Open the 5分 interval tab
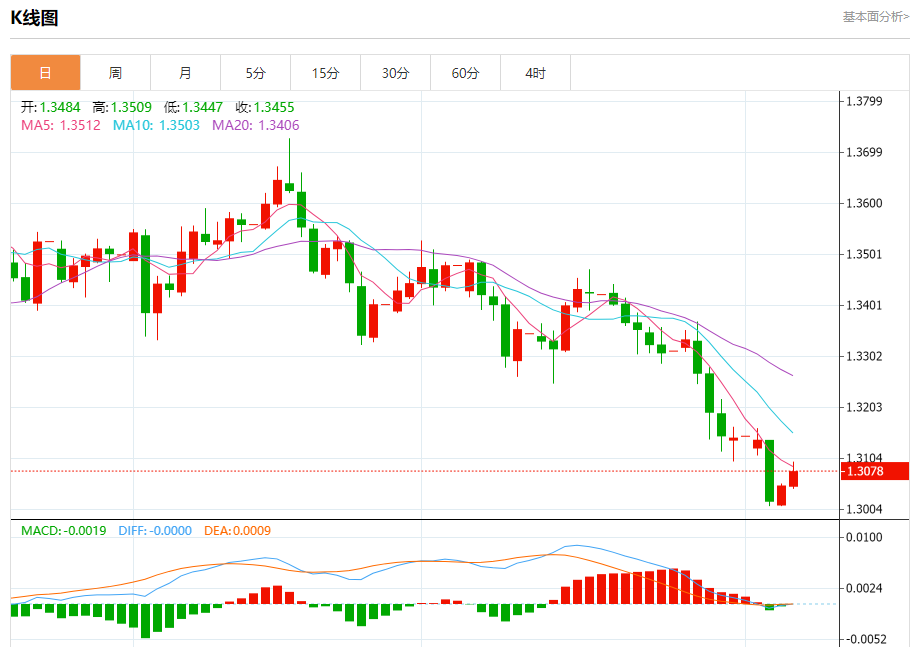This screenshot has width=916, height=647. point(255,73)
